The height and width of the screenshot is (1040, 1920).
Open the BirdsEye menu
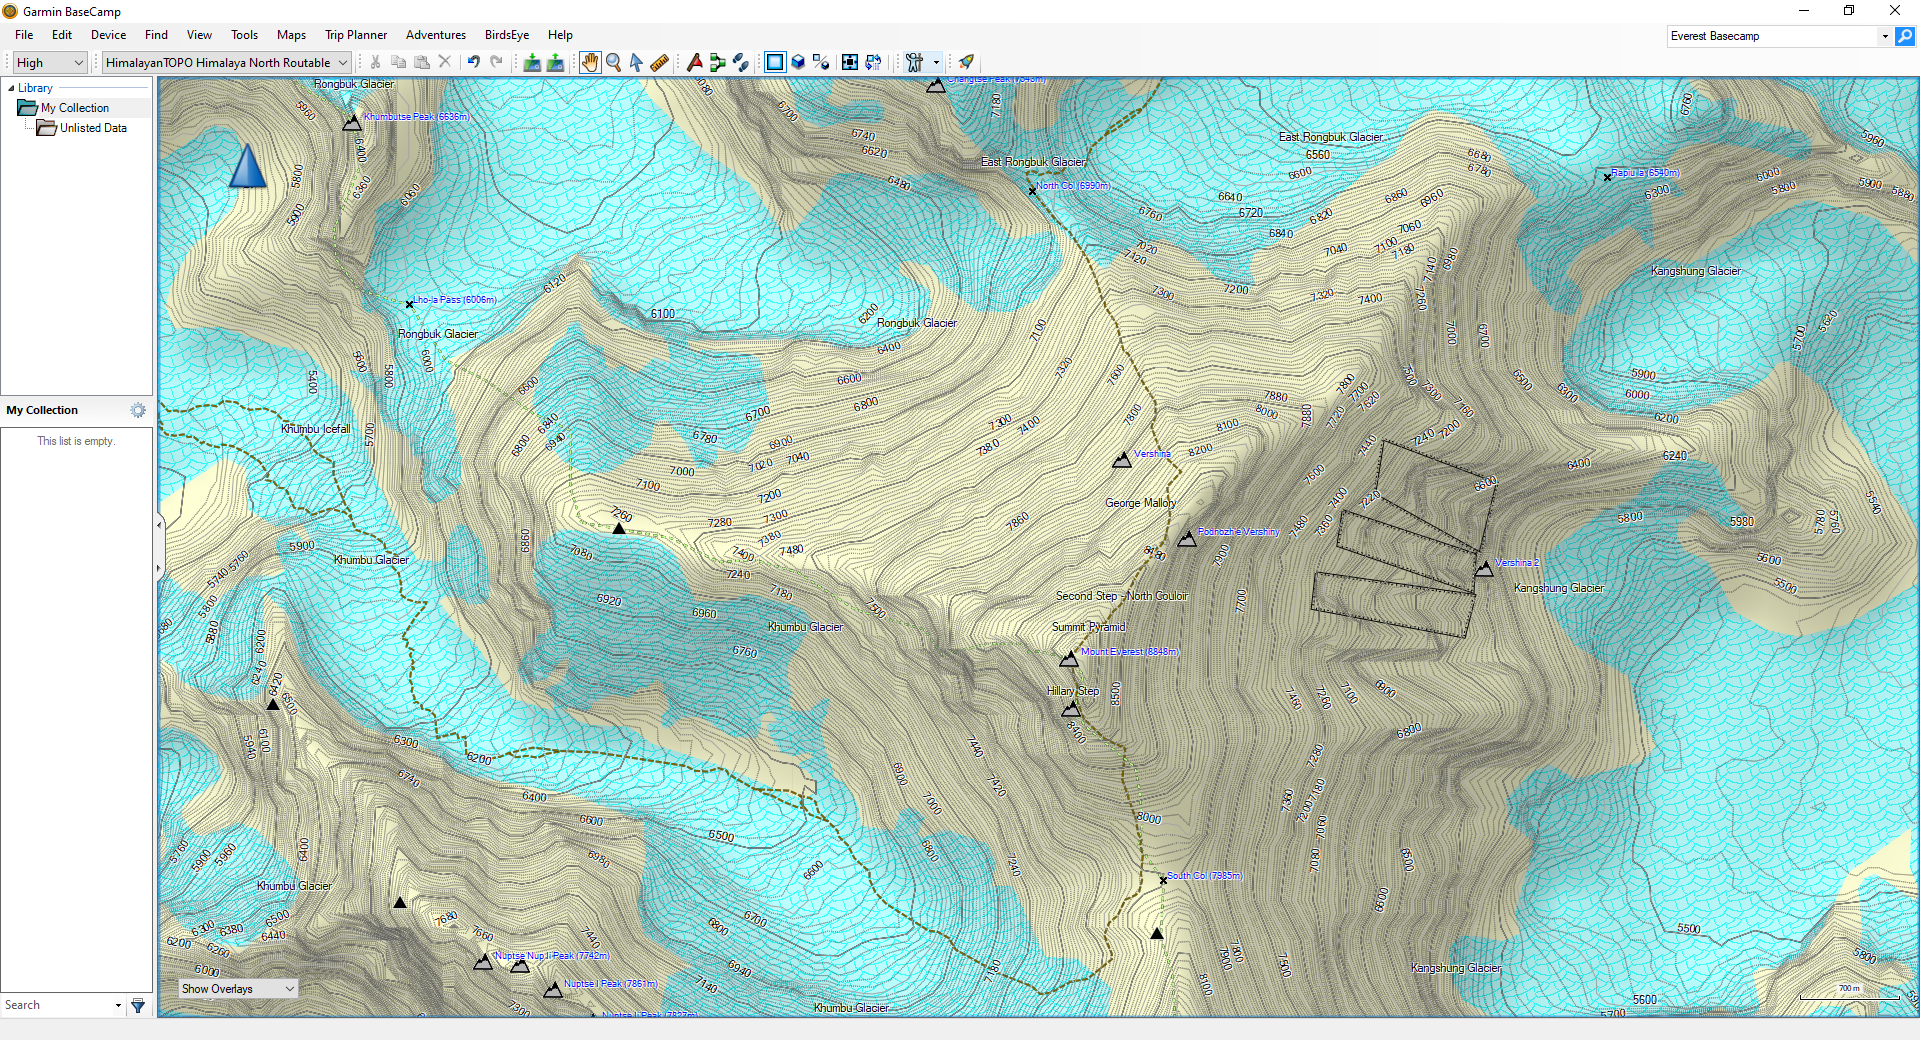pos(507,35)
